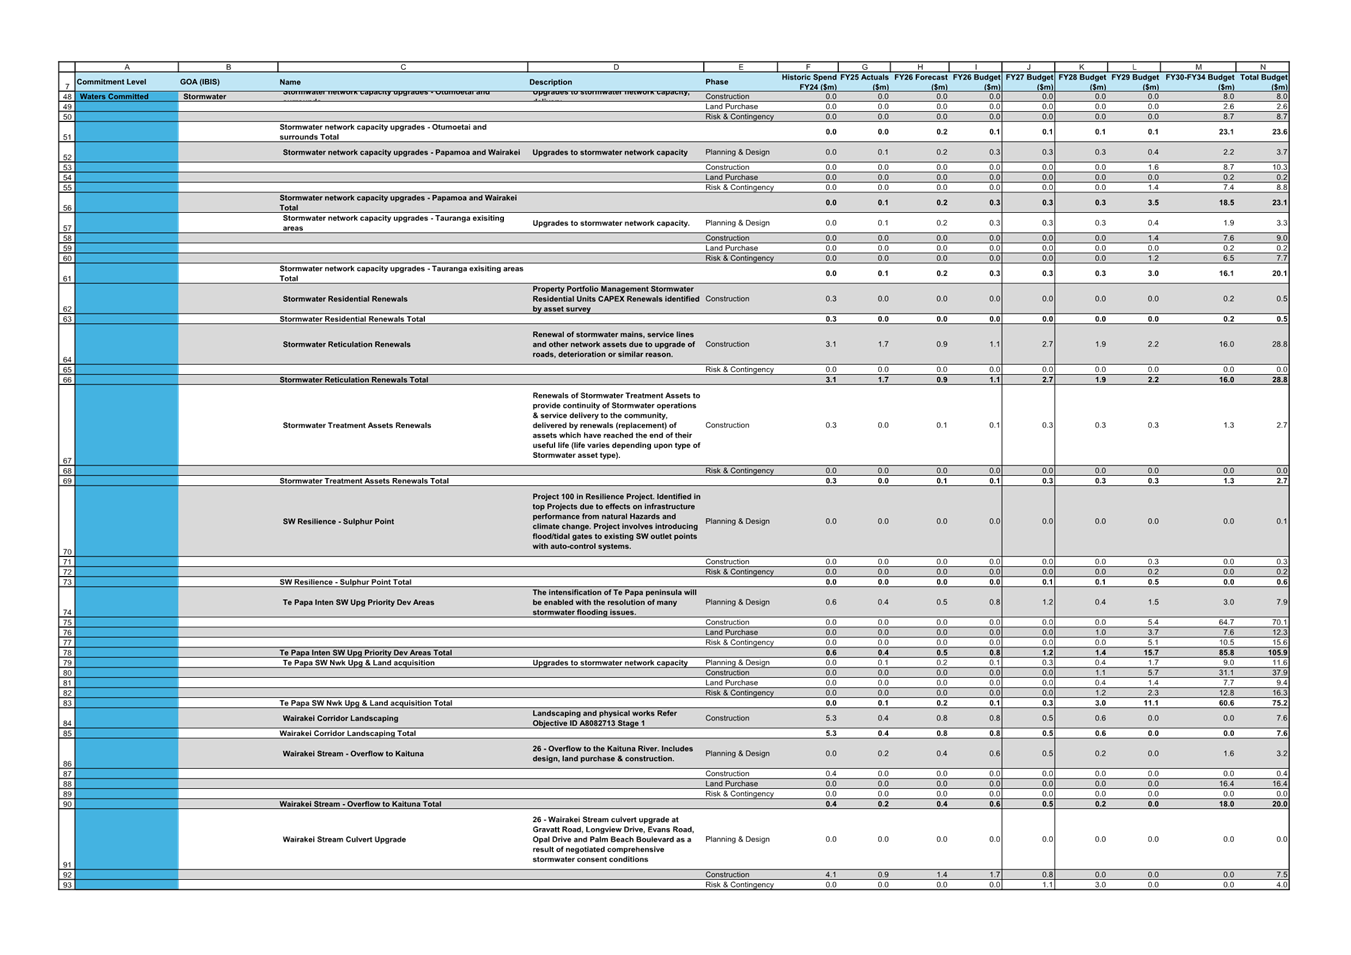
Task: Click the Description header cell
Action: pos(551,82)
